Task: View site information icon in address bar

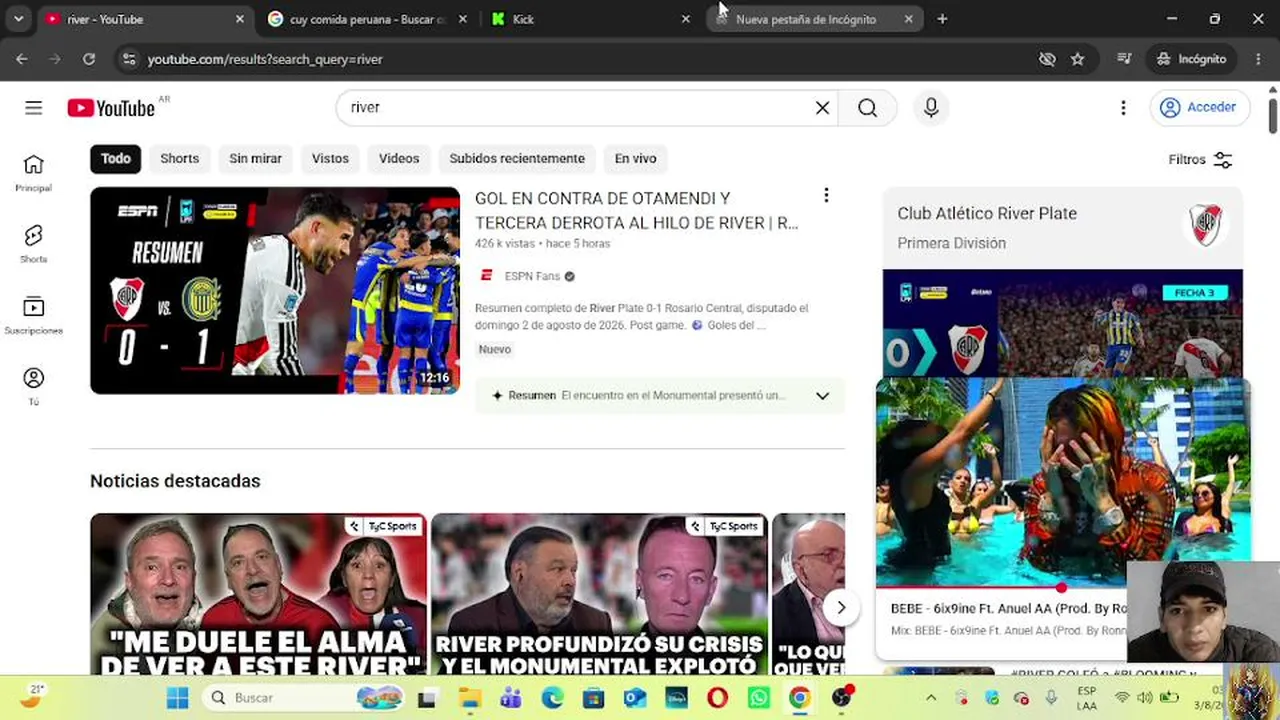Action: (x=127, y=59)
